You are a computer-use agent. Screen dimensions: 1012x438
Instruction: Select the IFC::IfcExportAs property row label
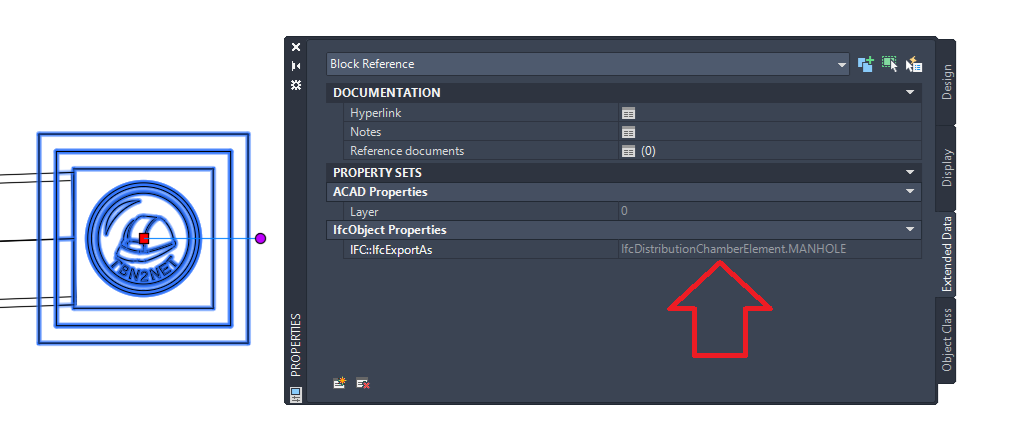click(x=391, y=250)
